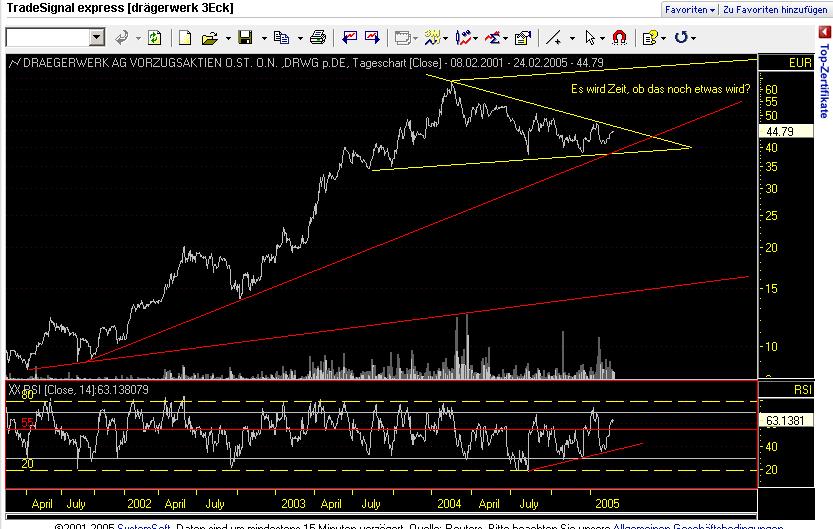
Task: Expand the dropdown beside light bulb icon
Action: (x=664, y=38)
